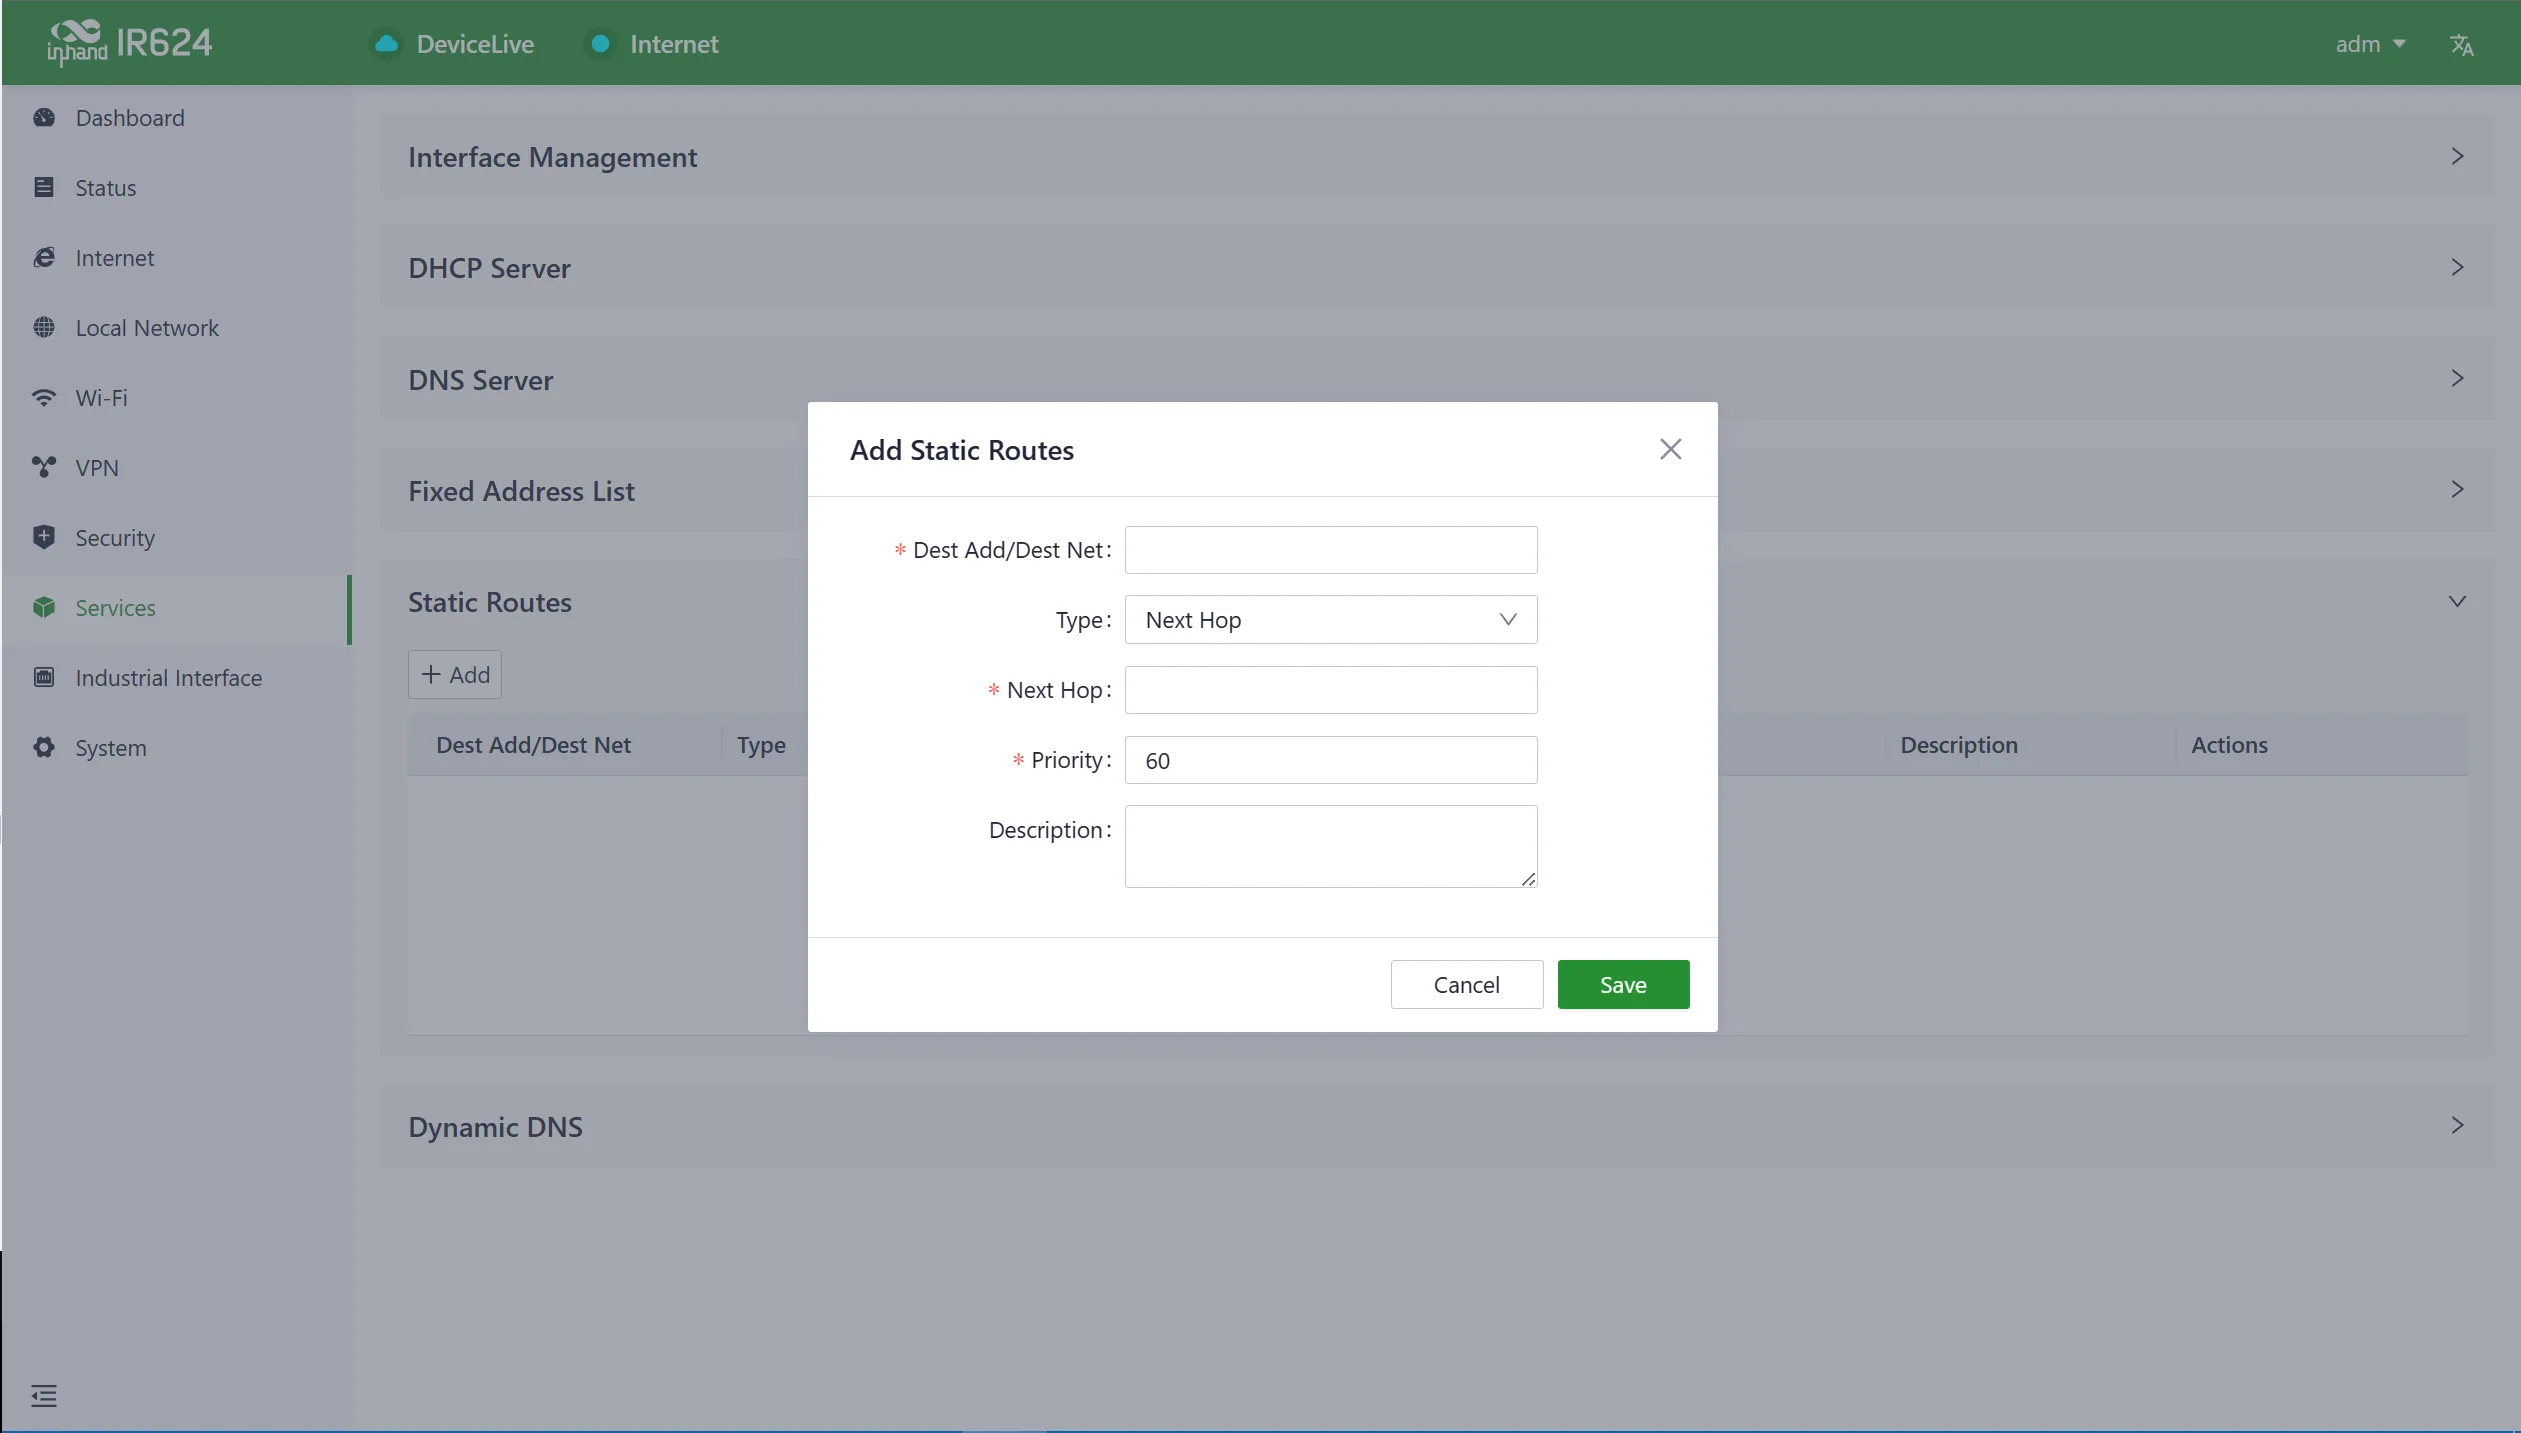Toggle the sidebar collapse icon

44,1396
